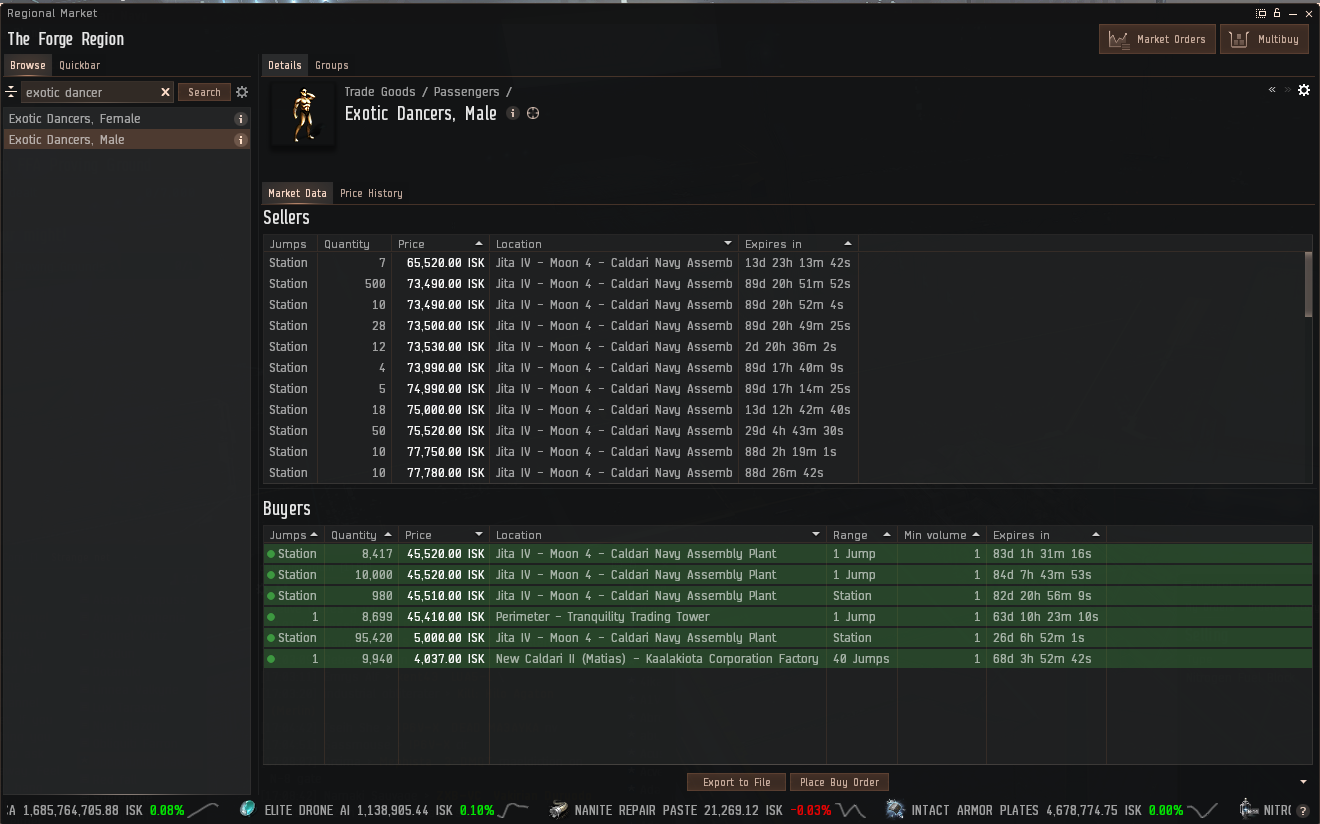Click info icon beside Exotic Dancers, Male title
Image resolution: width=1320 pixels, height=824 pixels.
click(513, 114)
